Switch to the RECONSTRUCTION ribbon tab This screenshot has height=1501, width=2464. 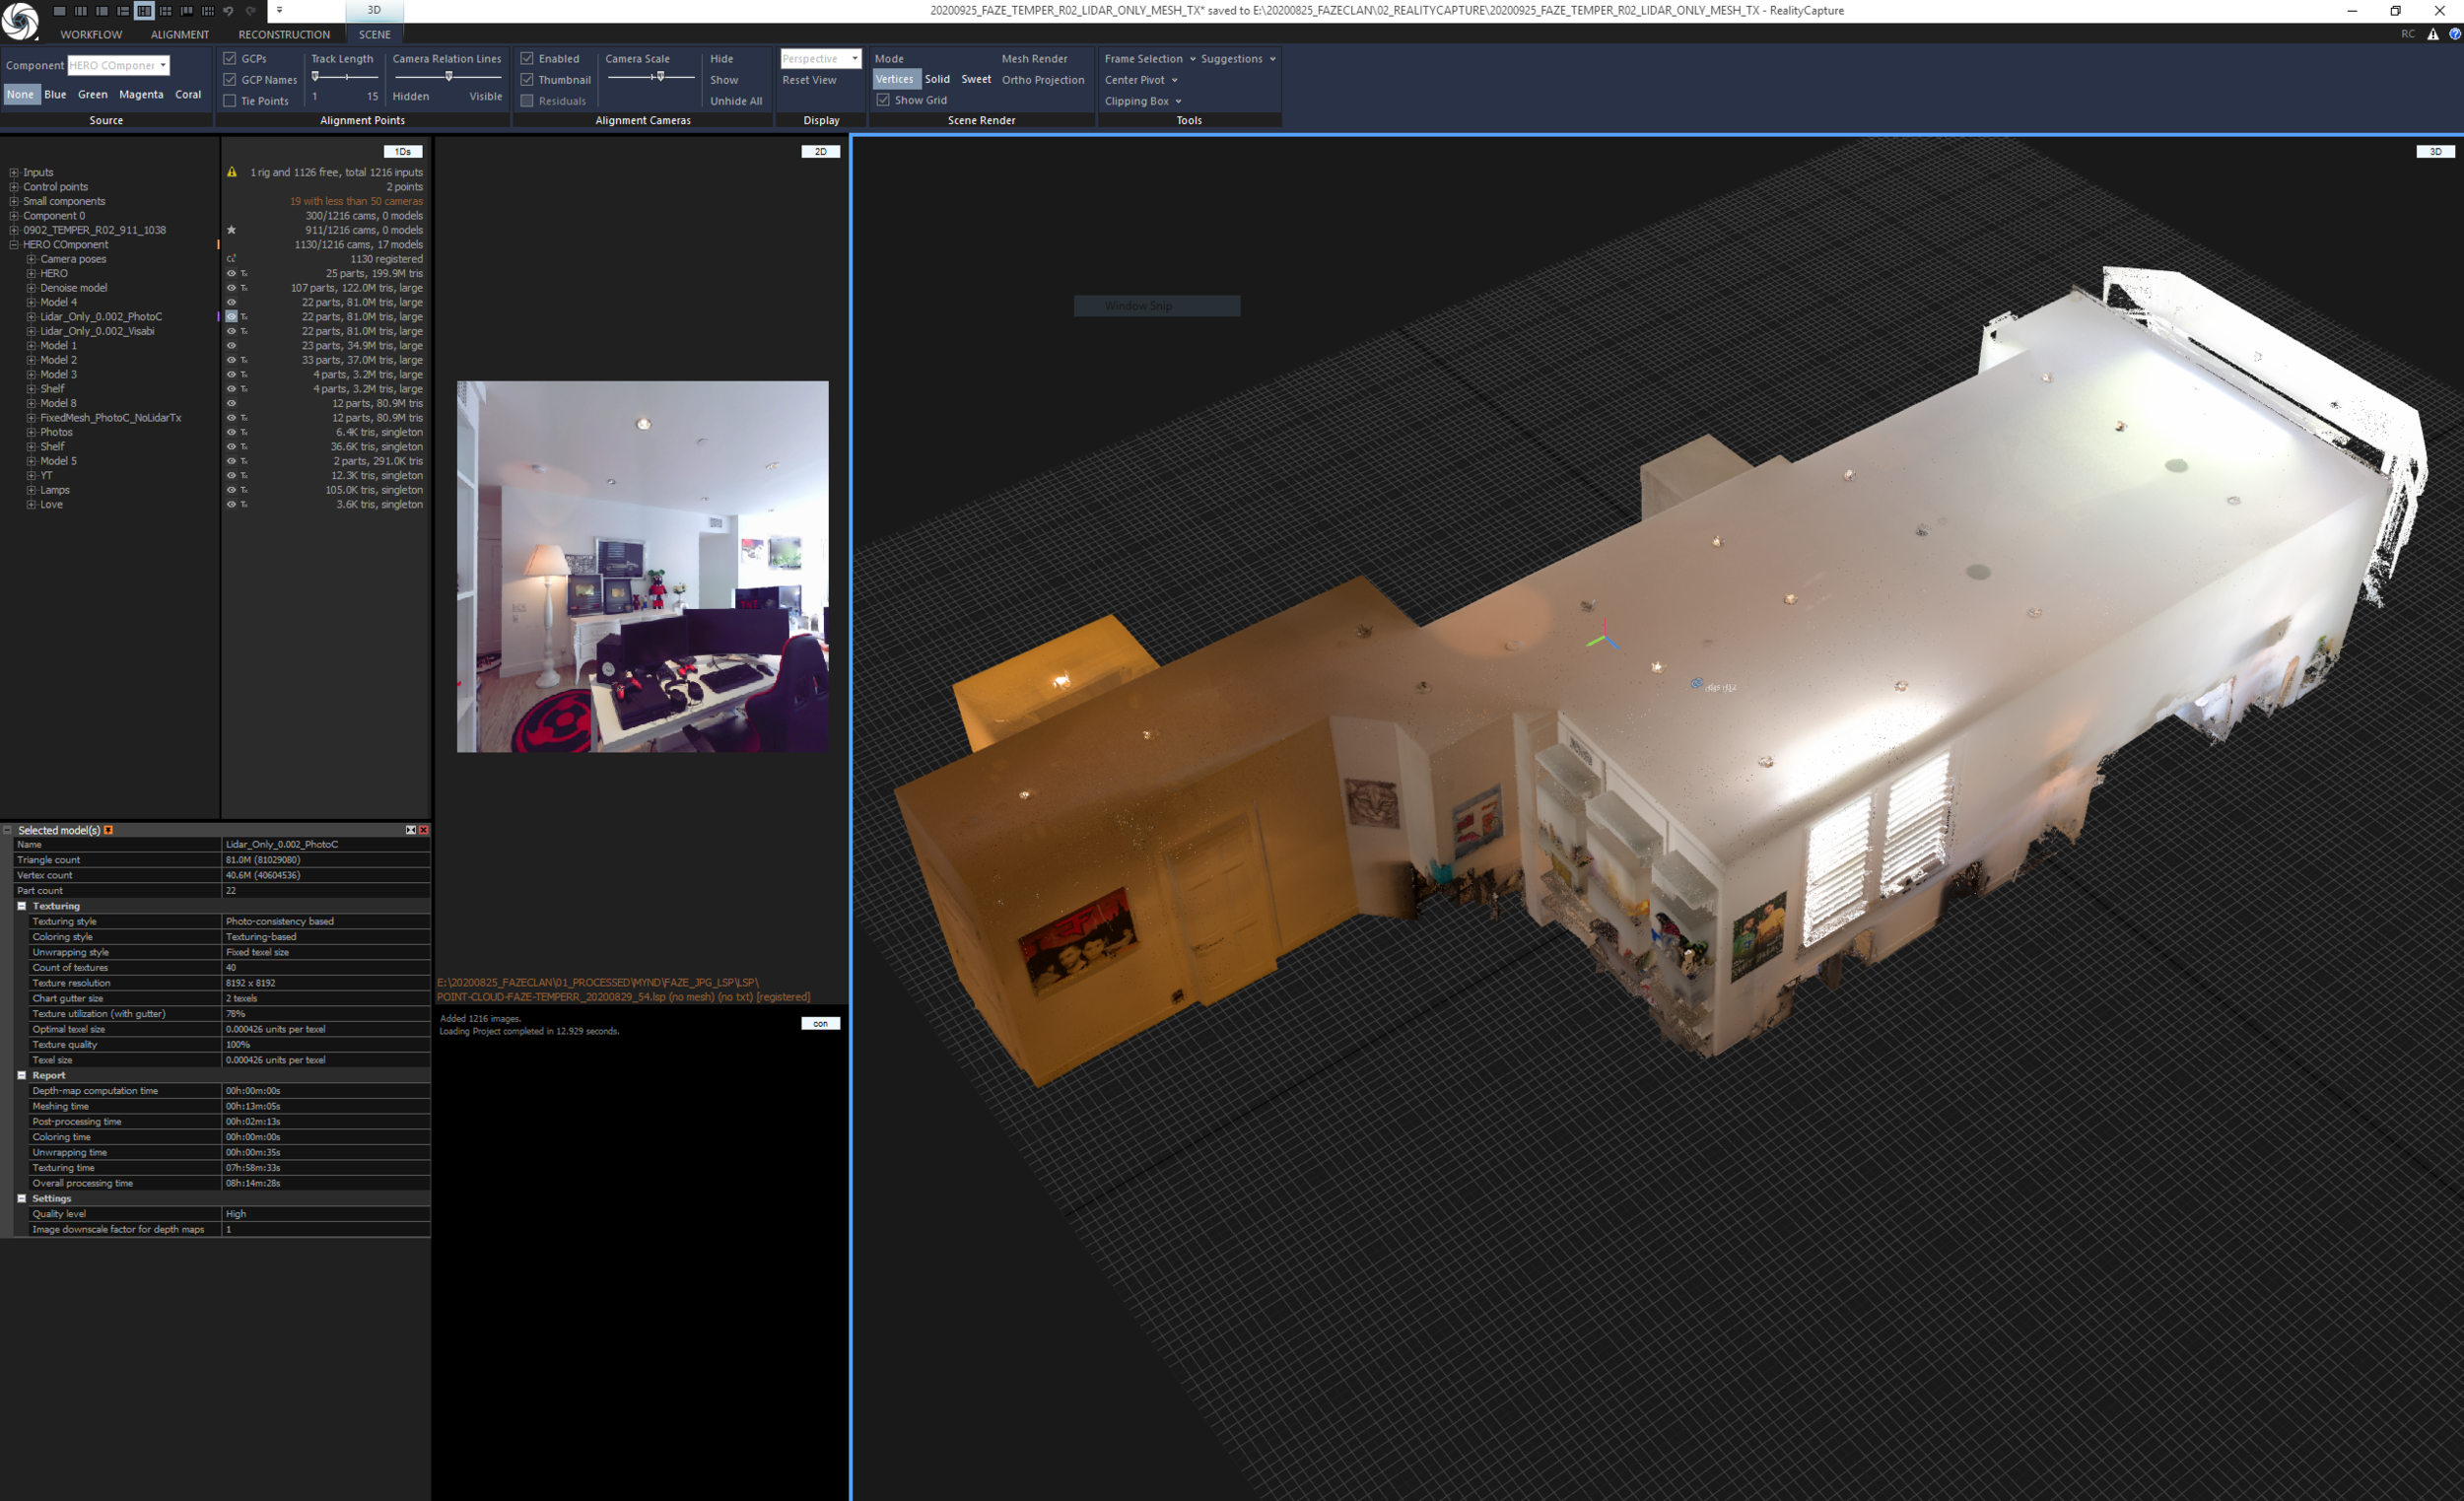284,34
